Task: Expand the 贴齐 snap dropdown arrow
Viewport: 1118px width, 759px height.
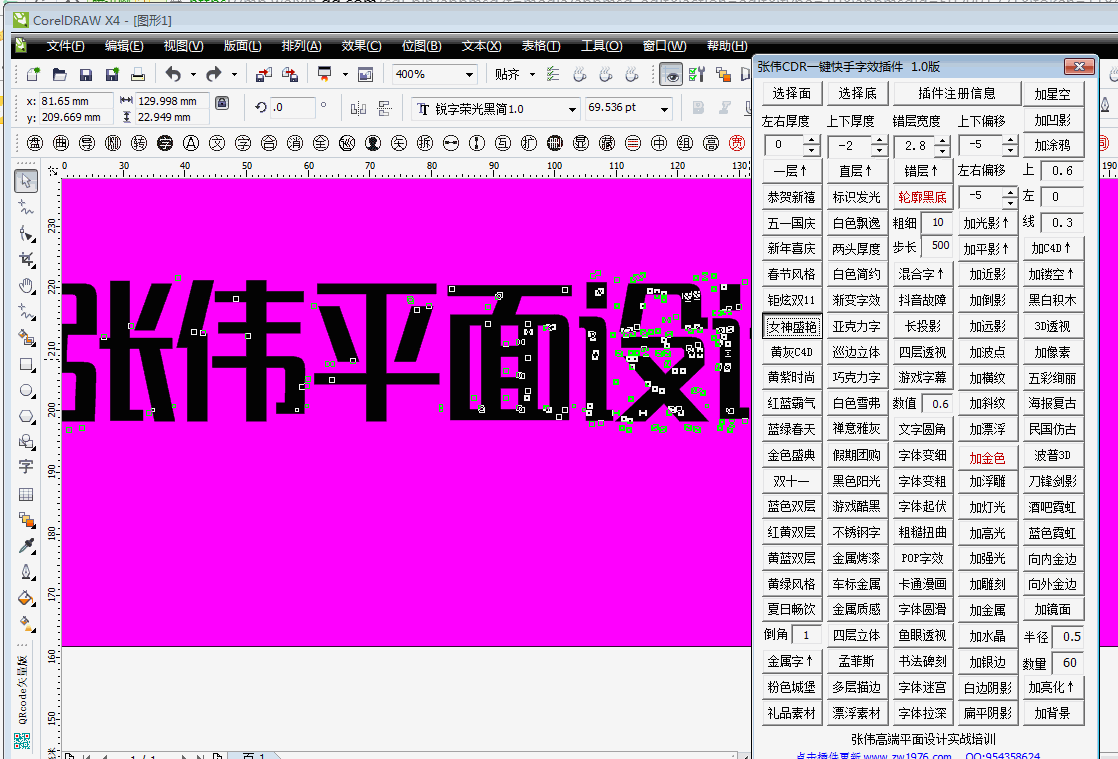Action: click(x=532, y=74)
